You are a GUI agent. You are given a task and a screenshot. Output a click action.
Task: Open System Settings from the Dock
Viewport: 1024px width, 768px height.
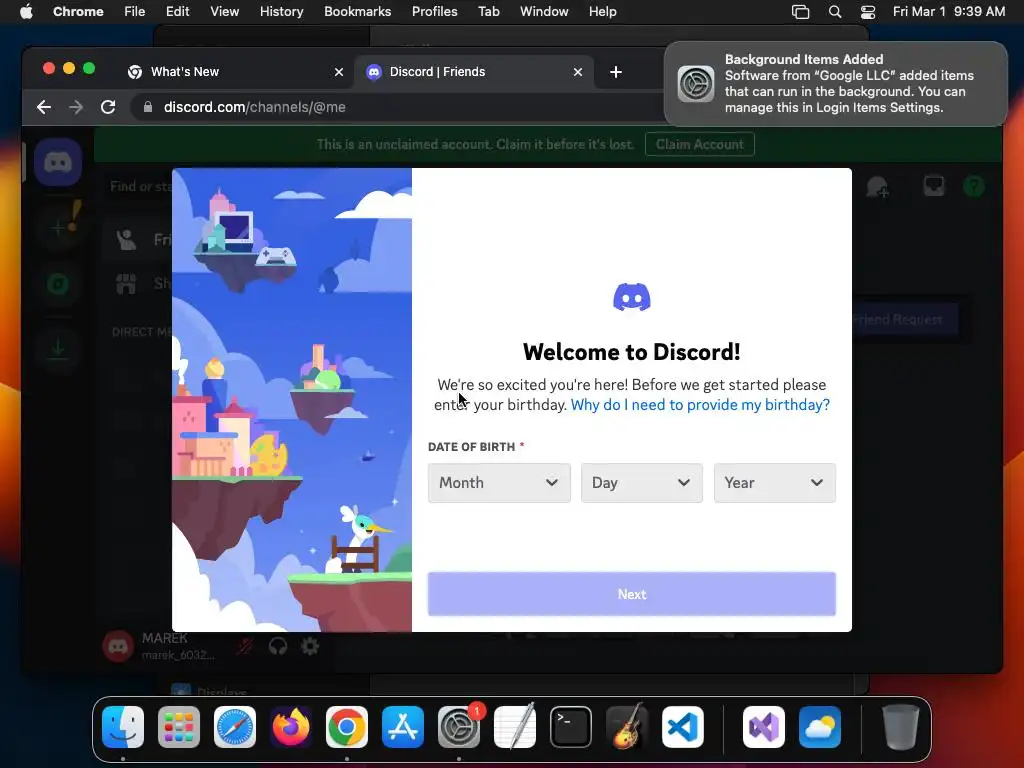coord(458,727)
